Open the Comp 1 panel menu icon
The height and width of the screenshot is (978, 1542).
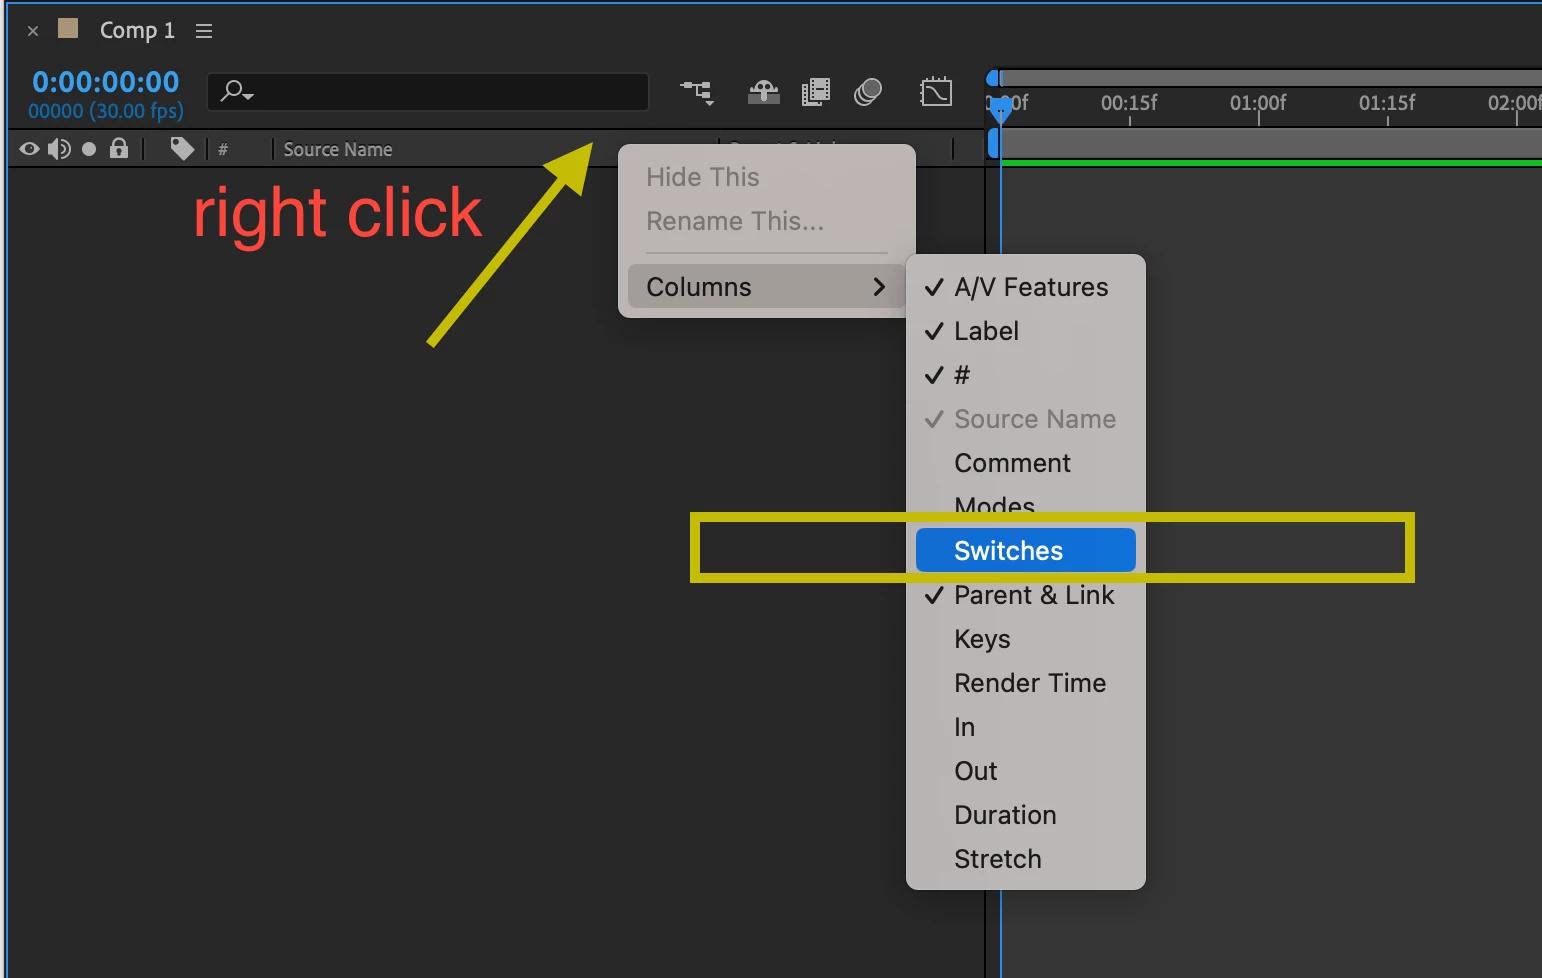point(204,31)
